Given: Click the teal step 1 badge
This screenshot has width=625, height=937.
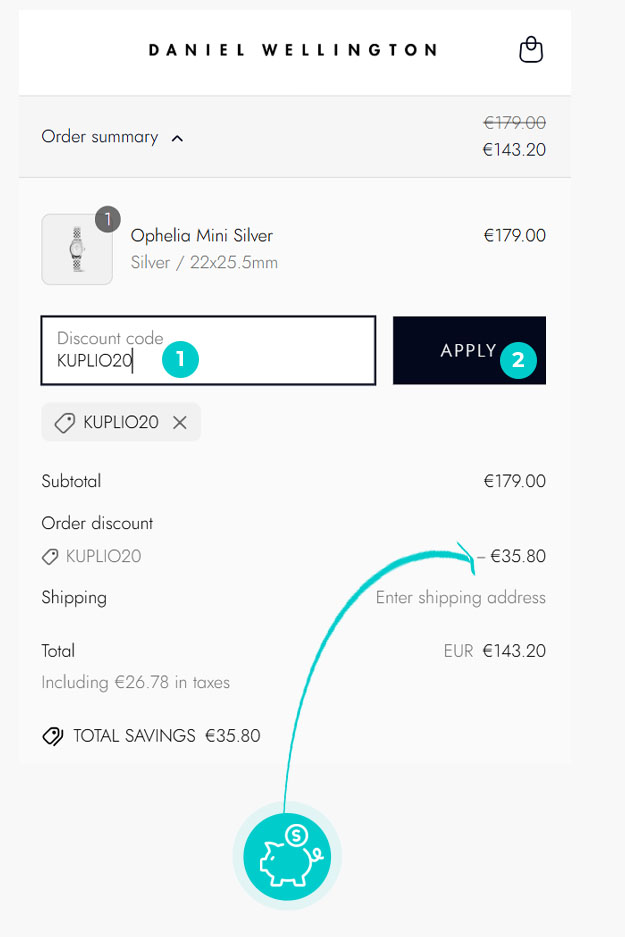Looking at the screenshot, I should tap(181, 360).
